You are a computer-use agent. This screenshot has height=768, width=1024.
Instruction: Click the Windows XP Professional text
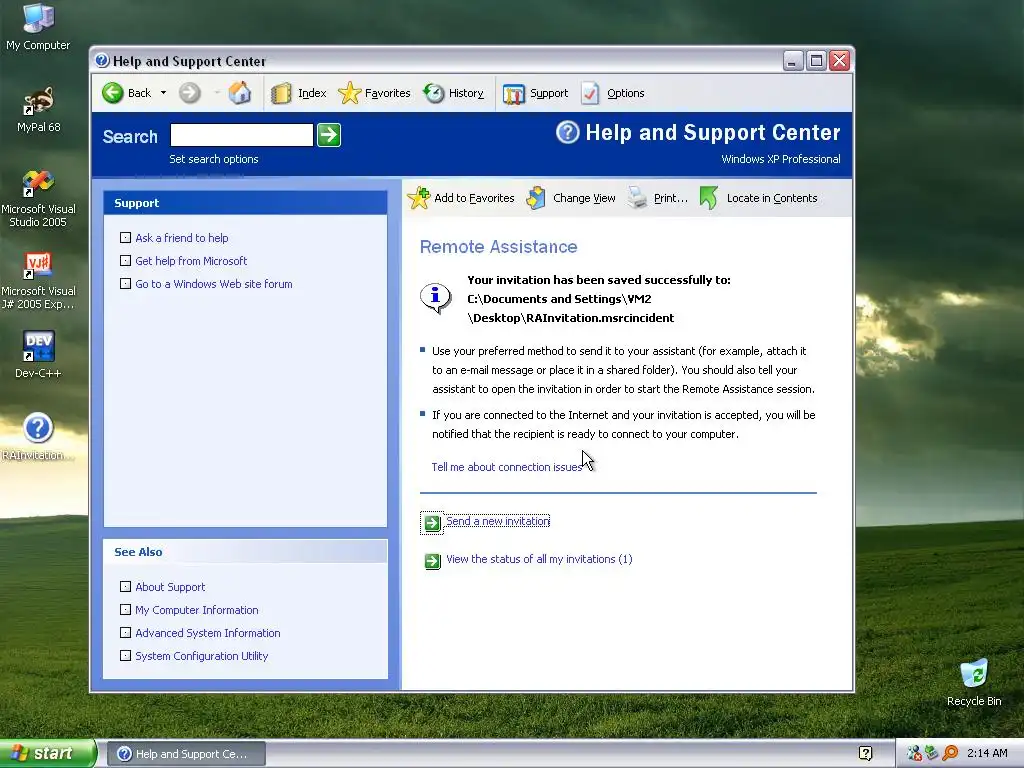pos(780,159)
